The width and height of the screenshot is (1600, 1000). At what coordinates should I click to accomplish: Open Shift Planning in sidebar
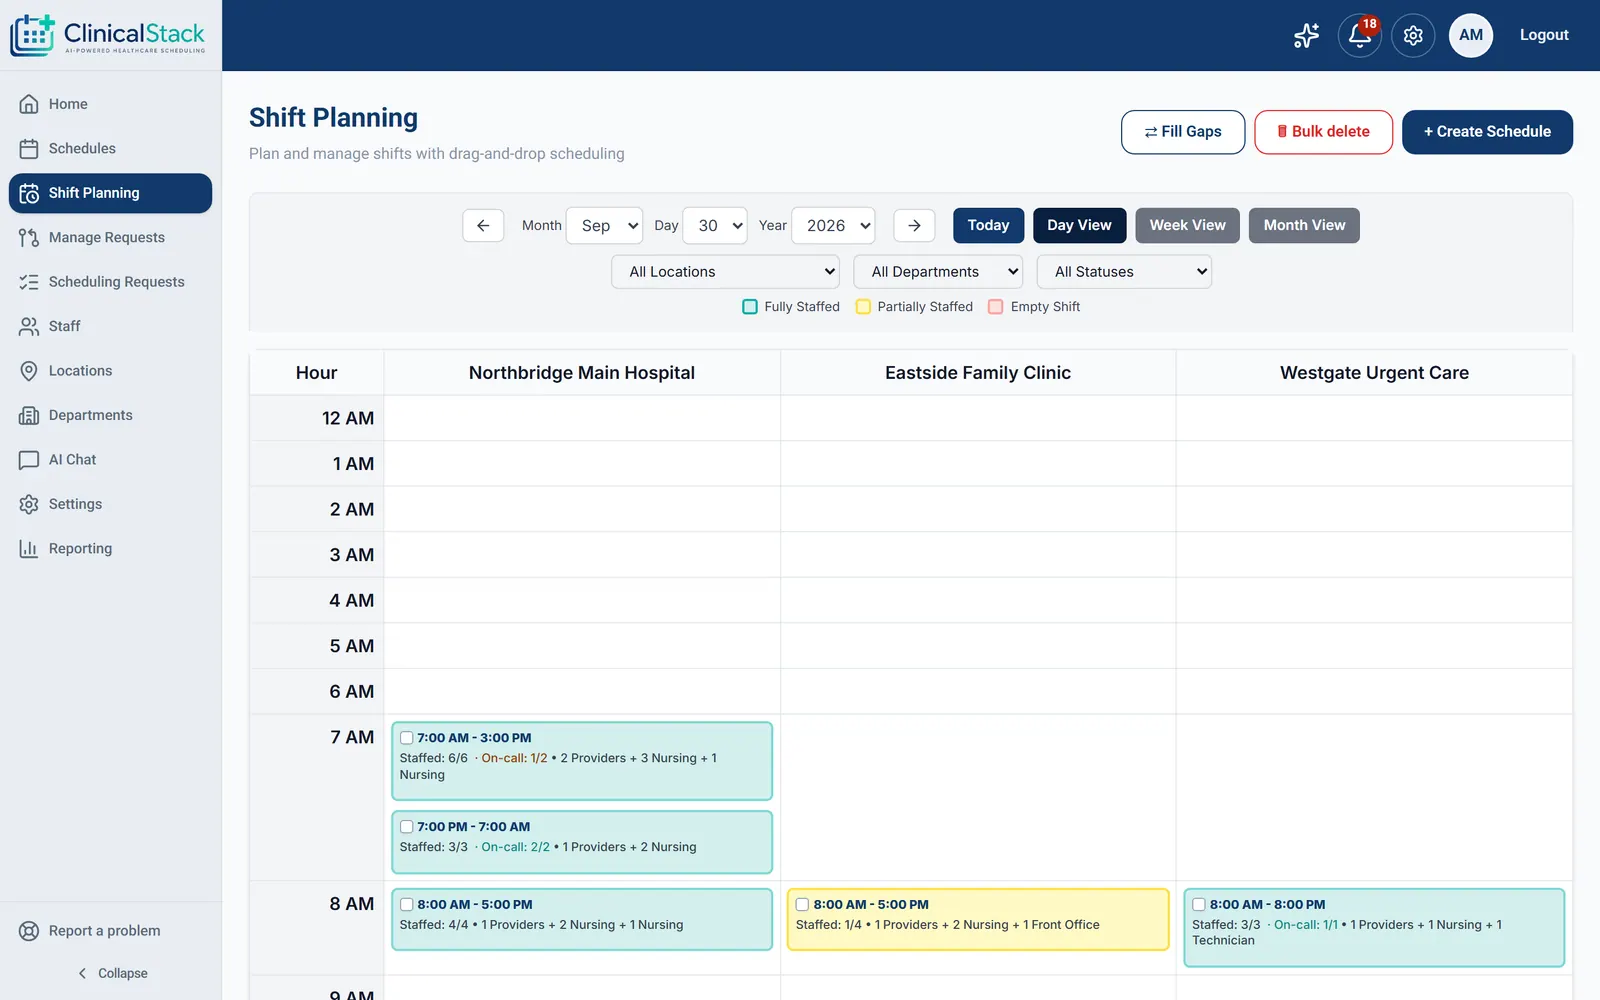(110, 193)
